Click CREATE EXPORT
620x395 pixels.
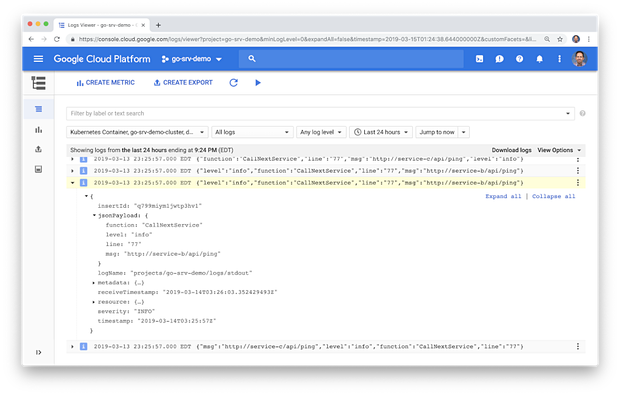pos(183,83)
